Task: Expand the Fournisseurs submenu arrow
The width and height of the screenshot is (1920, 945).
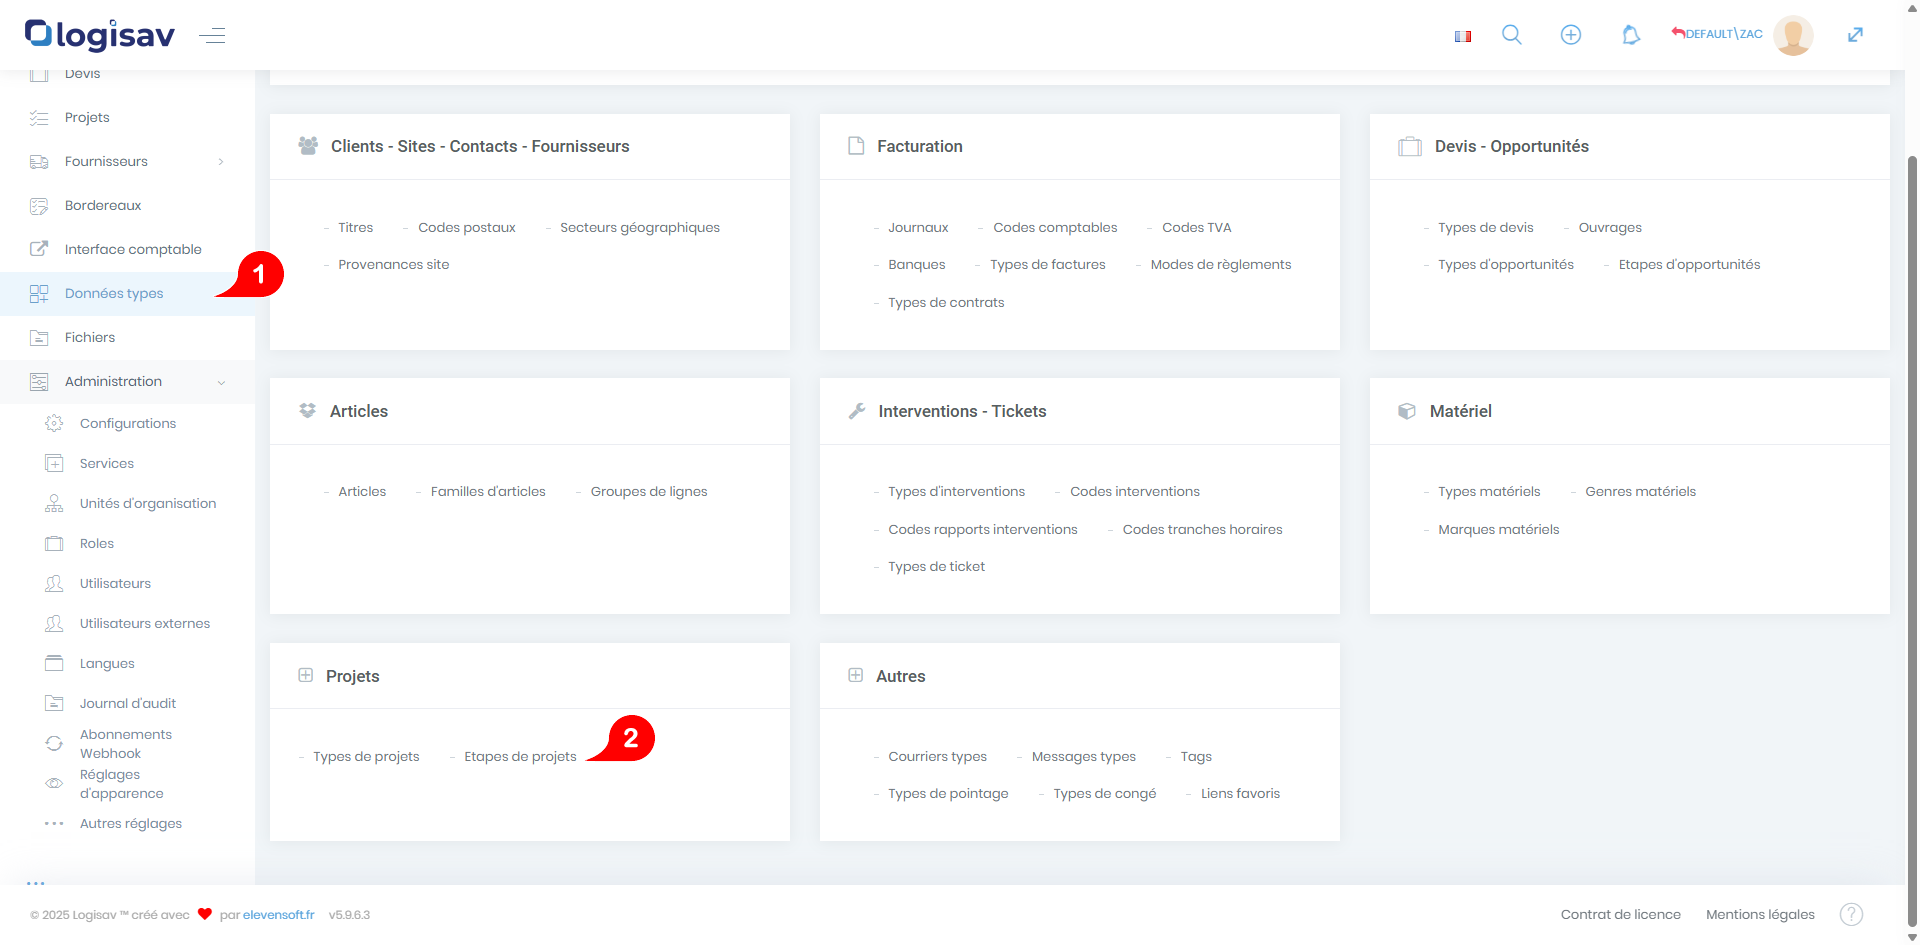Action: pos(221,162)
